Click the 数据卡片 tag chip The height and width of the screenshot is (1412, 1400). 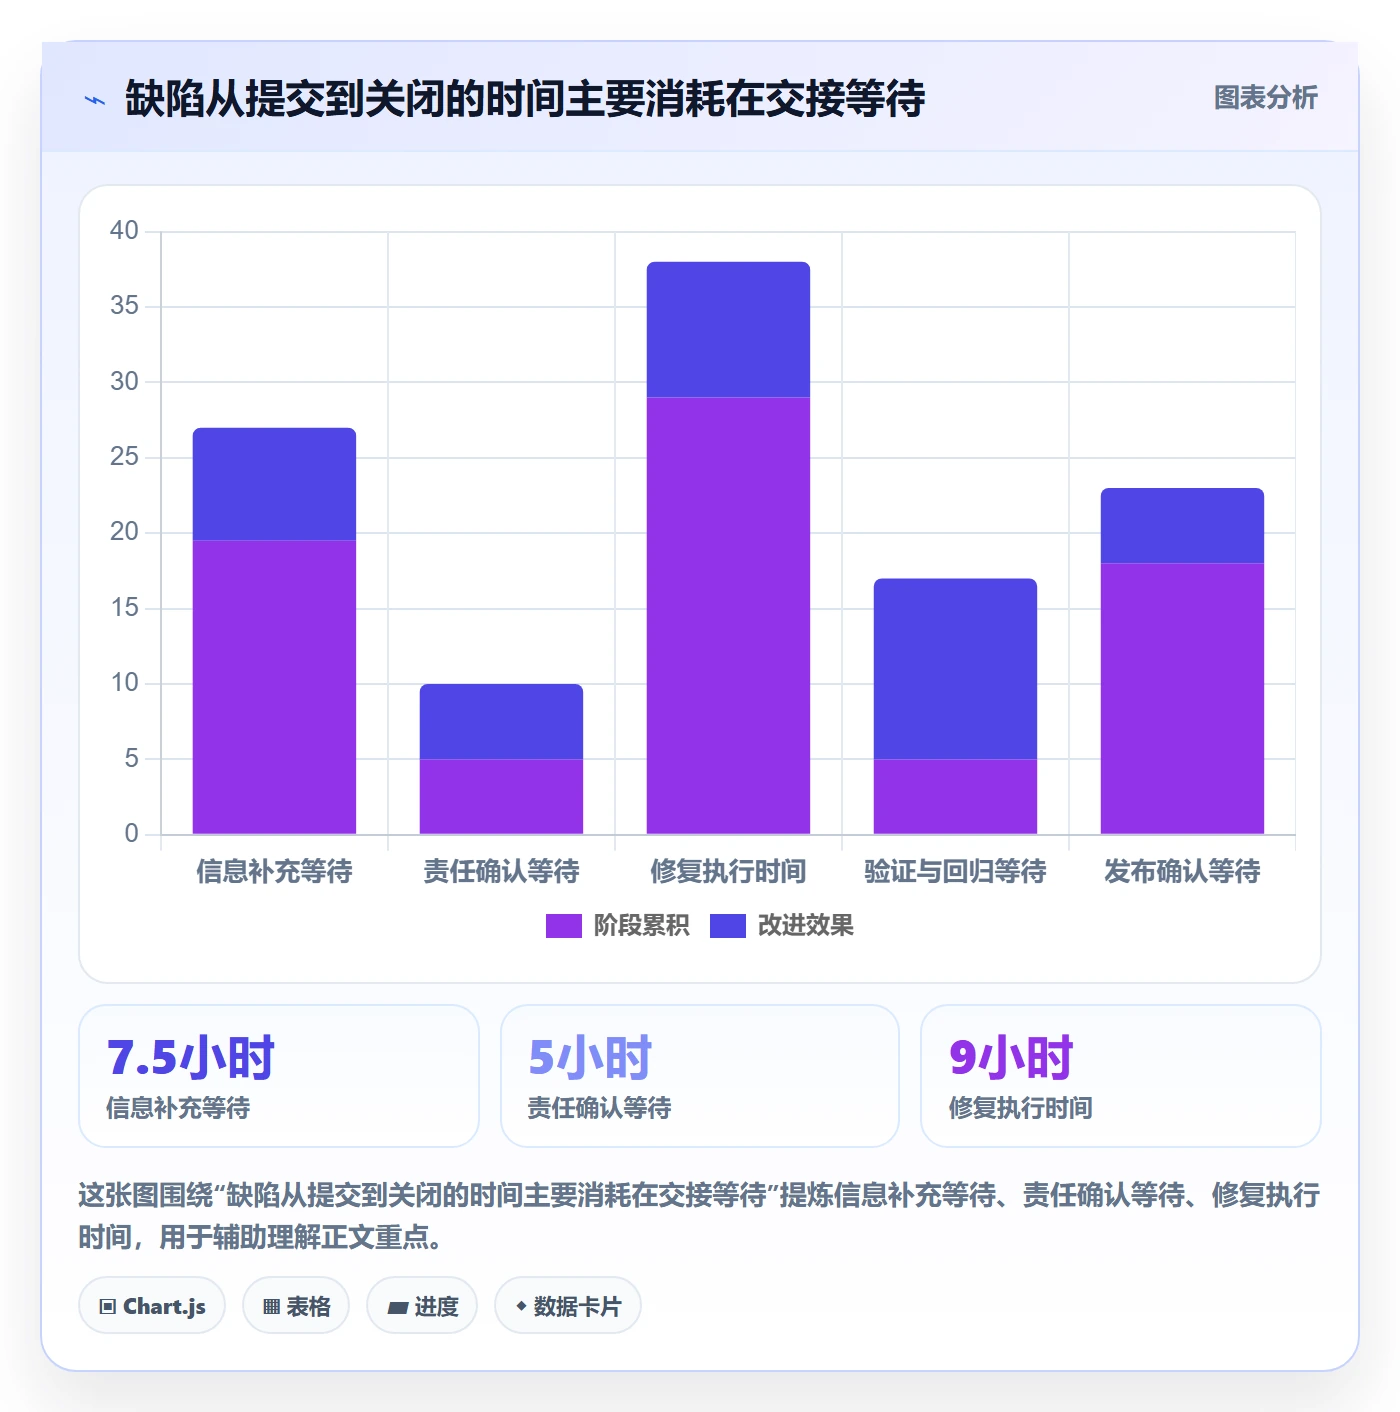pos(568,1306)
